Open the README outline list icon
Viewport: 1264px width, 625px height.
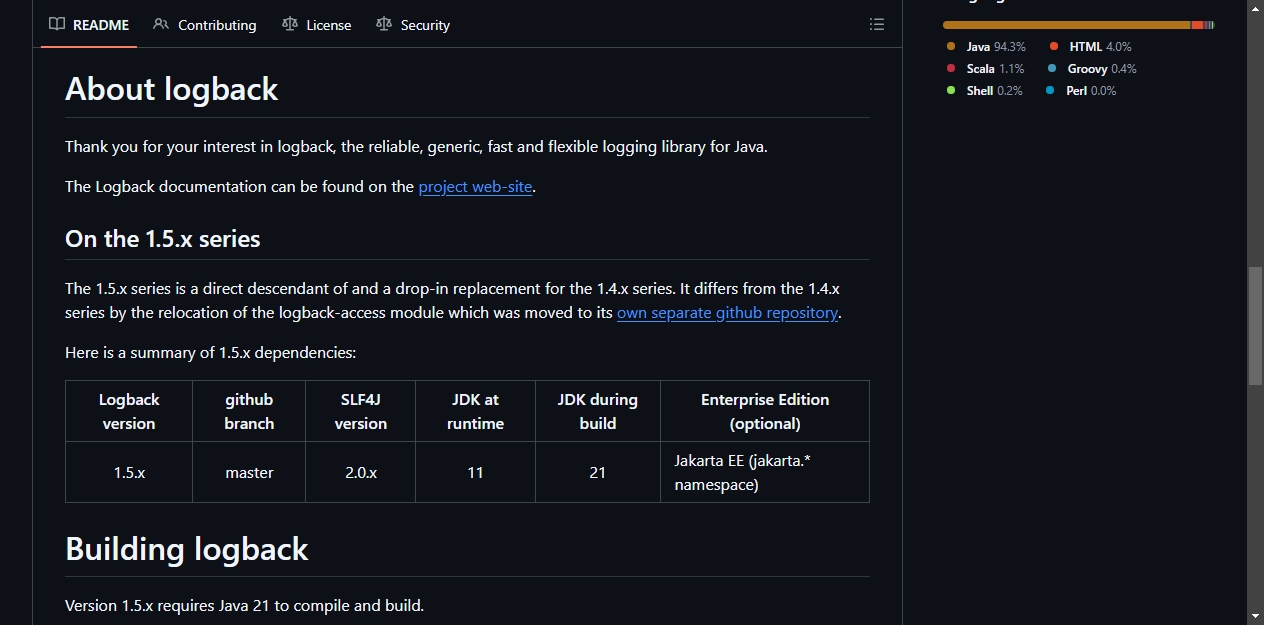point(877,25)
